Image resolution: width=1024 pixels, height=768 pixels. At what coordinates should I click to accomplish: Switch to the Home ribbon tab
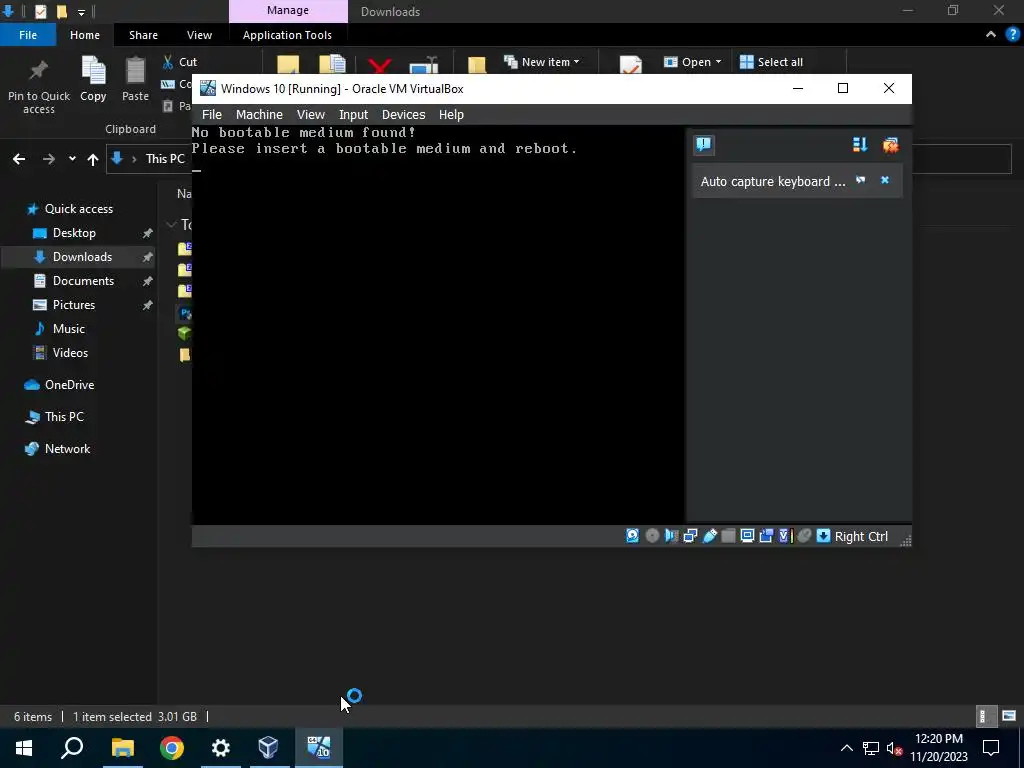pyautogui.click(x=85, y=35)
